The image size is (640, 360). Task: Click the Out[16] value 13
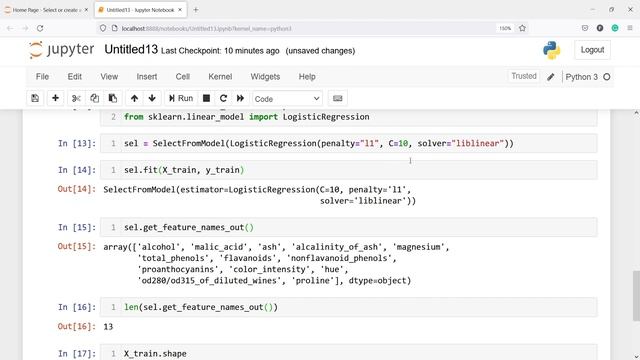108,327
